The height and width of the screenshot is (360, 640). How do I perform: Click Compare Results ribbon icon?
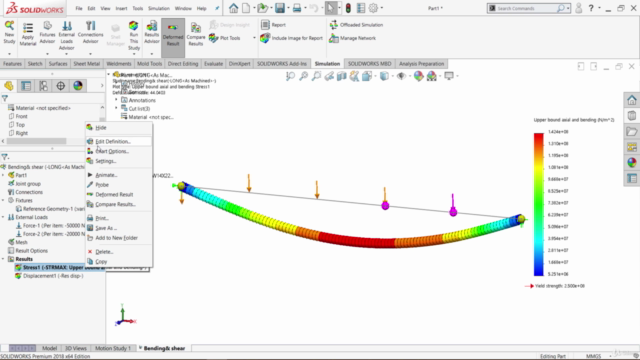(x=196, y=28)
